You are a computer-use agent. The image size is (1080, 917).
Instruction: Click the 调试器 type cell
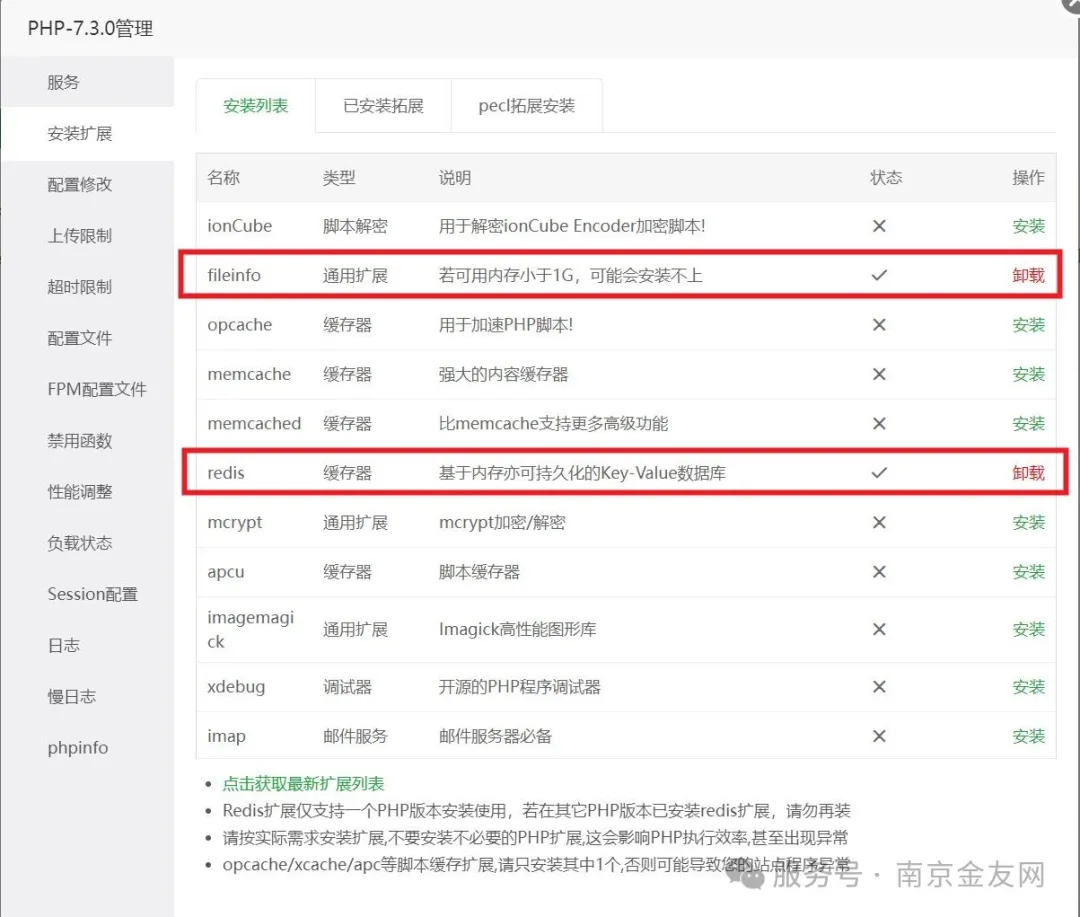click(x=347, y=687)
